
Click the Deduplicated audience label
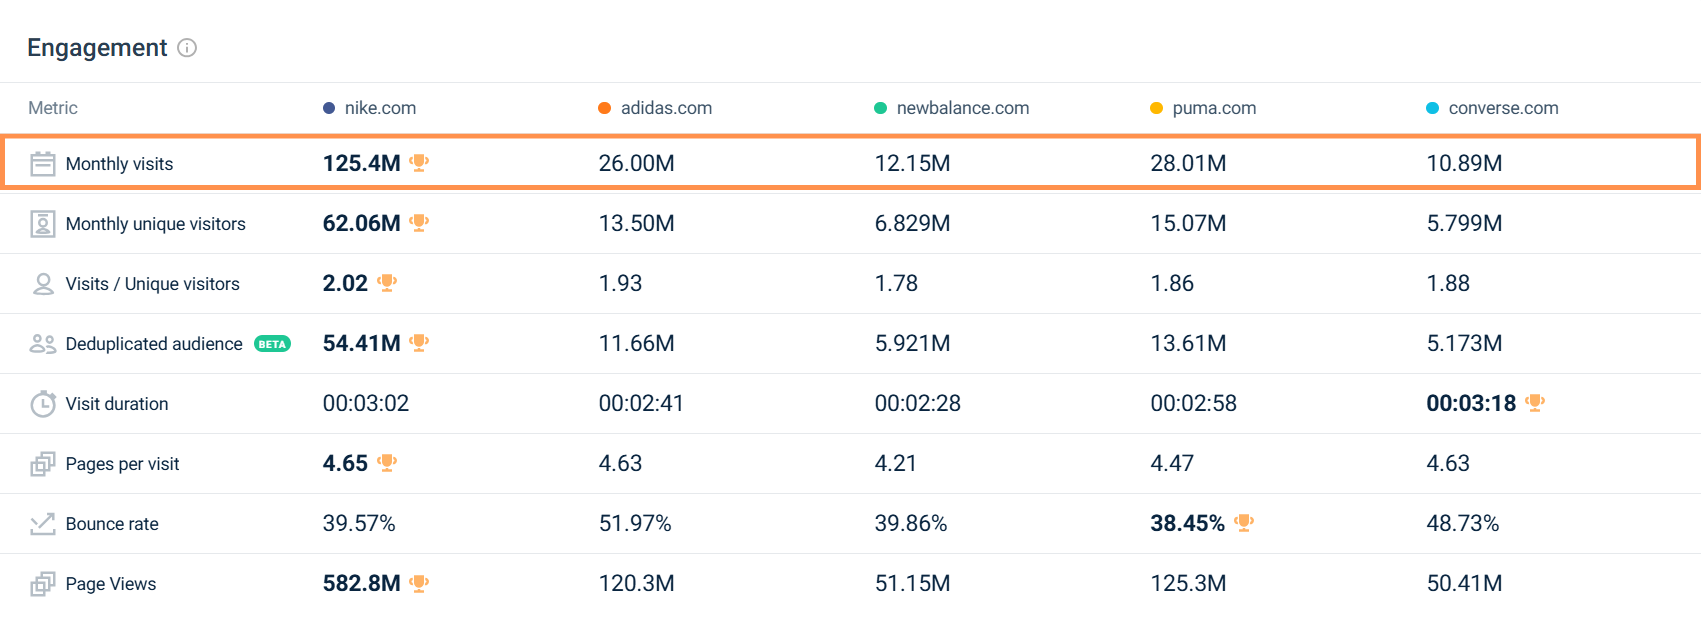(154, 344)
